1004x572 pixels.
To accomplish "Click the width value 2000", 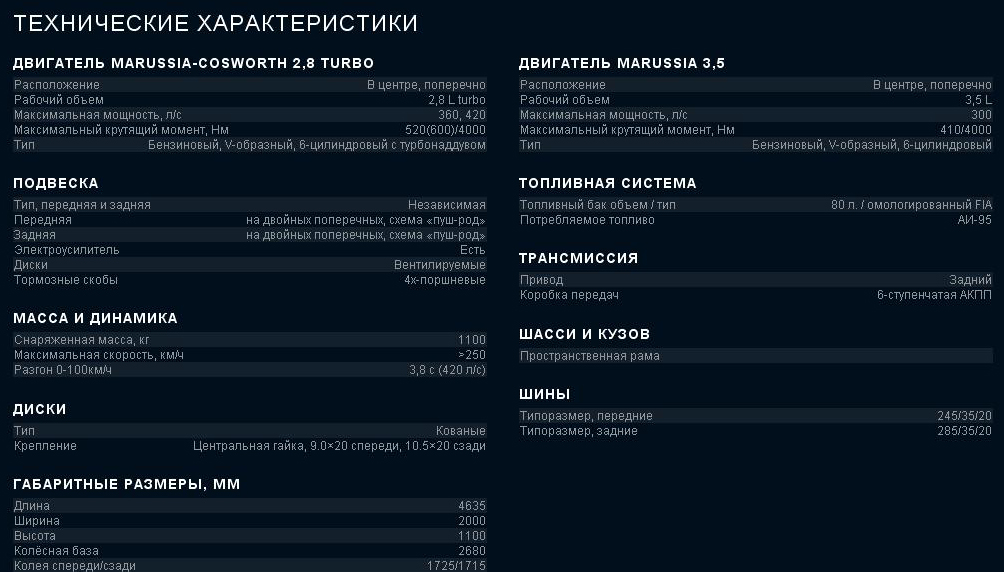I will pyautogui.click(x=472, y=521).
